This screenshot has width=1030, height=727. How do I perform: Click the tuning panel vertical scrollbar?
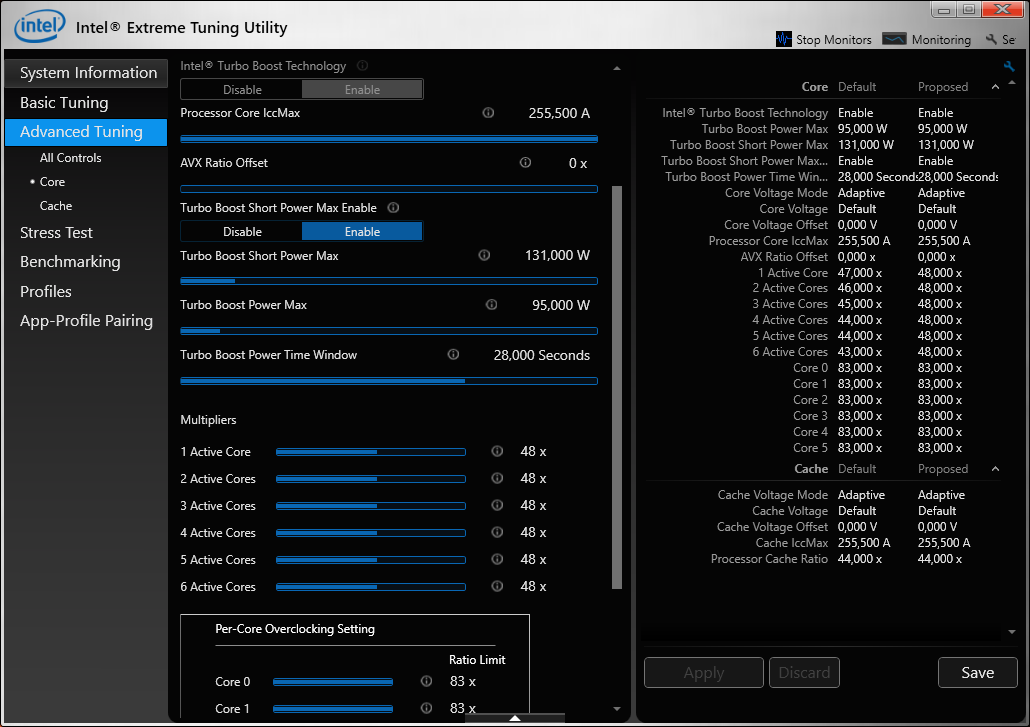[x=617, y=387]
